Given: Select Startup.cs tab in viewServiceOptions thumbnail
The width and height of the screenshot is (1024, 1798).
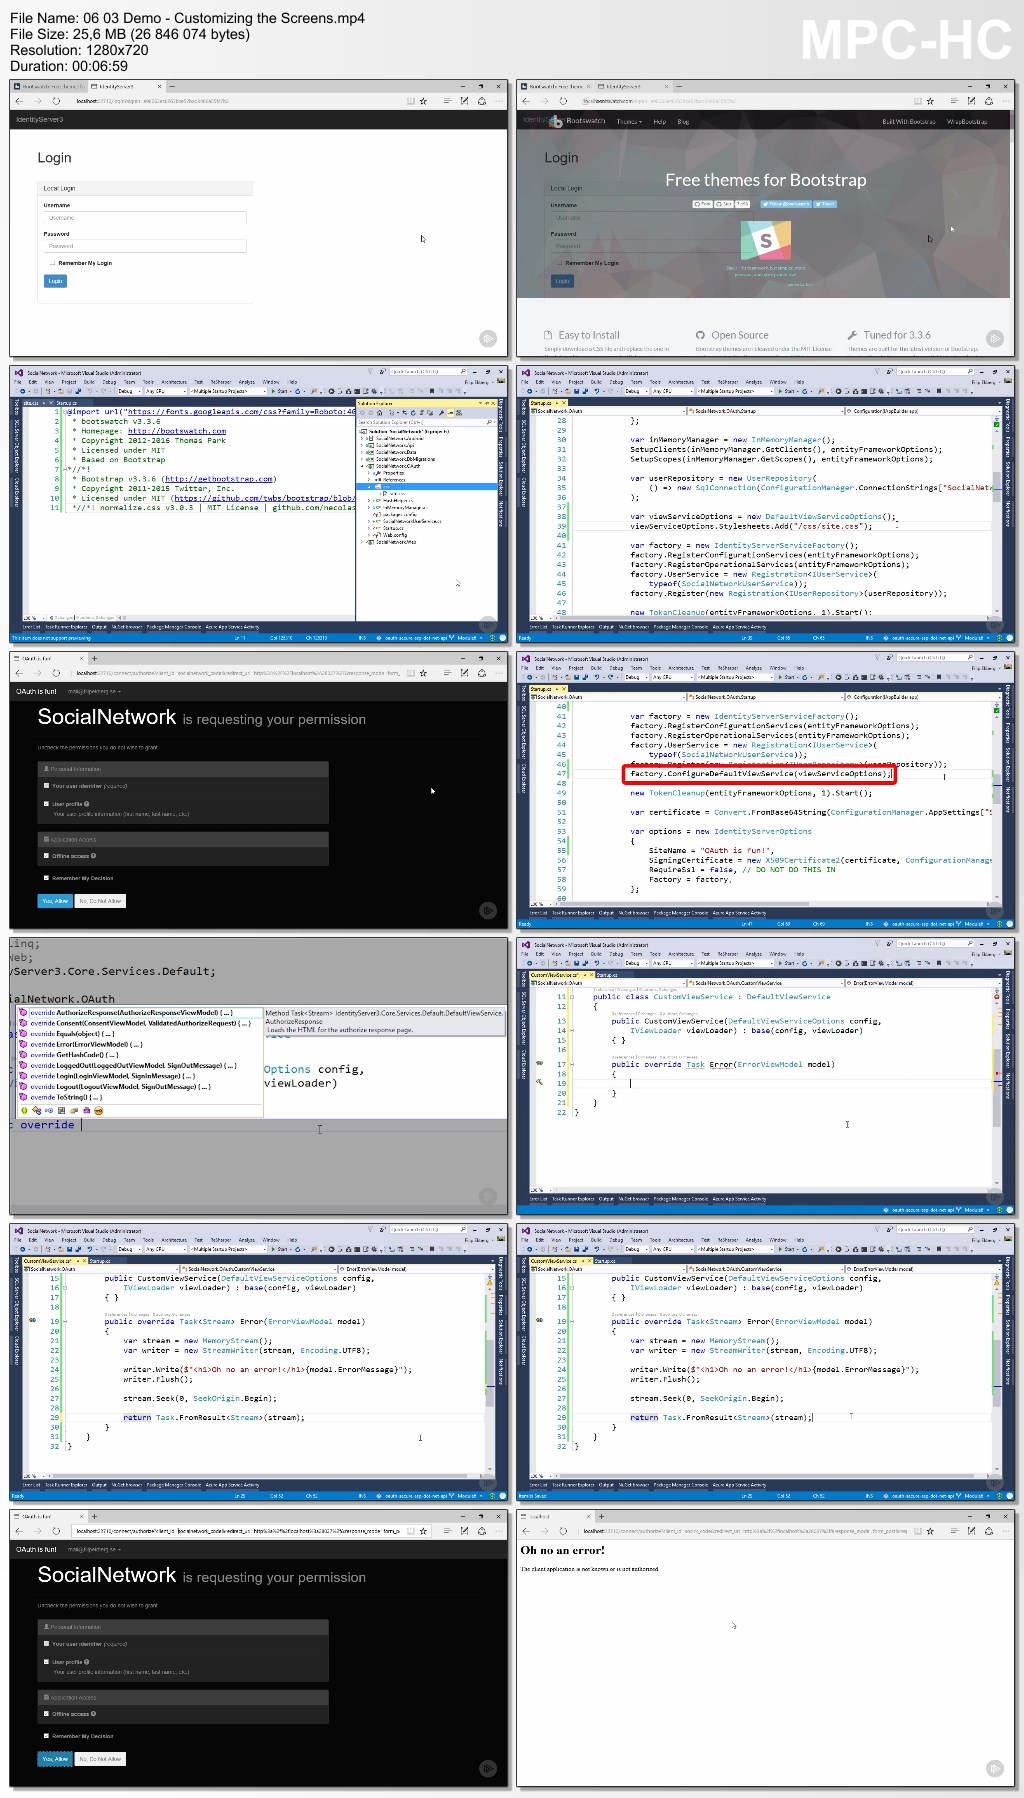Looking at the screenshot, I should [x=547, y=403].
